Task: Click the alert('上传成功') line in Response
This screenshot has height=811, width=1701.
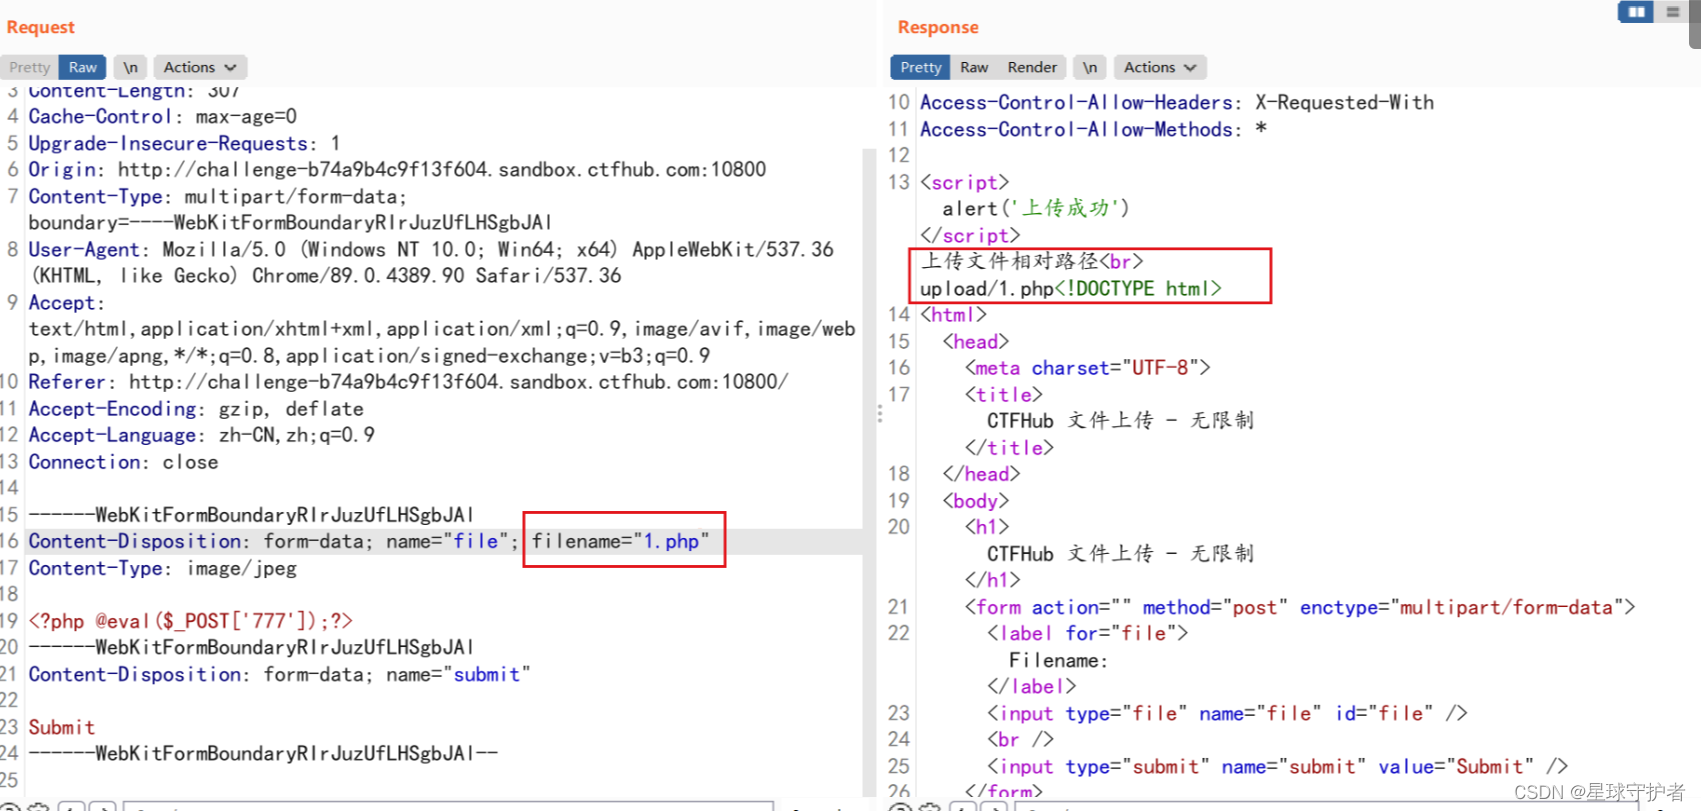Action: point(1036,208)
